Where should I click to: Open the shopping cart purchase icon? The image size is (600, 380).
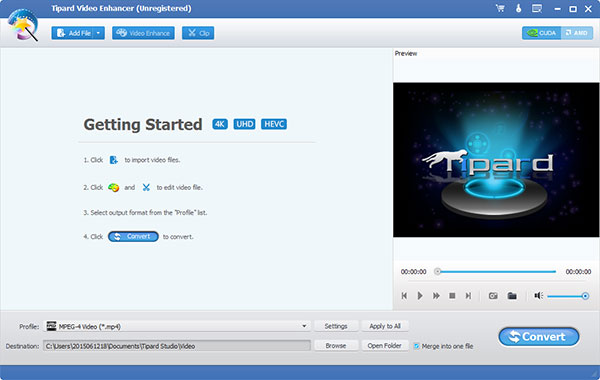point(500,8)
